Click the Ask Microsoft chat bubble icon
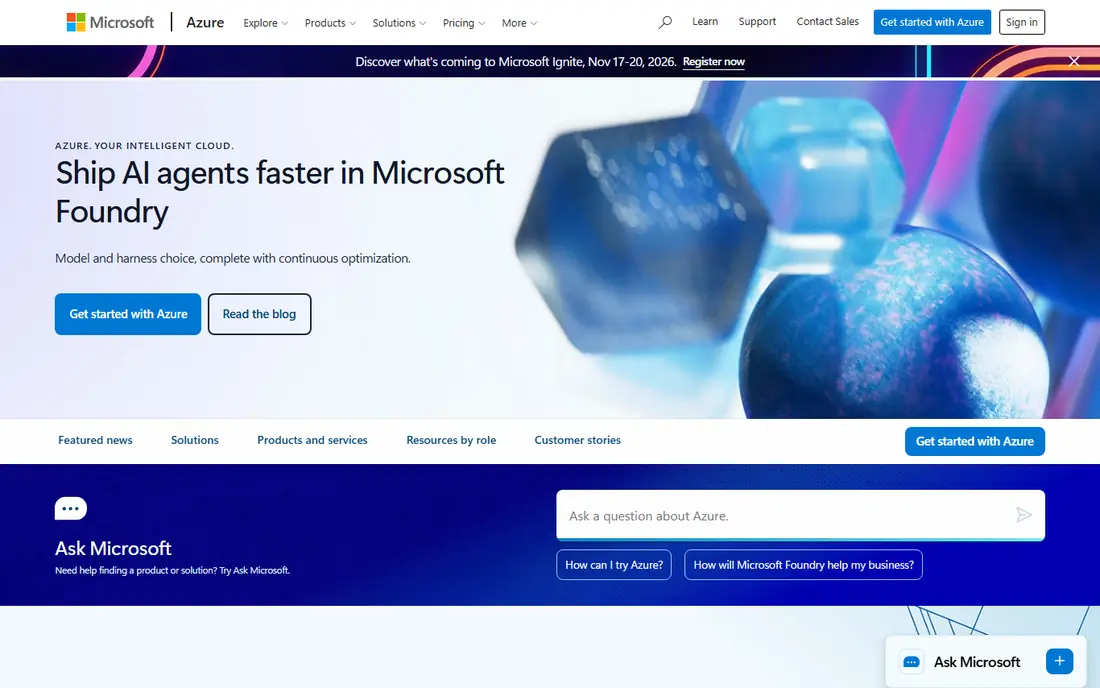This screenshot has width=1100, height=688. [71, 508]
